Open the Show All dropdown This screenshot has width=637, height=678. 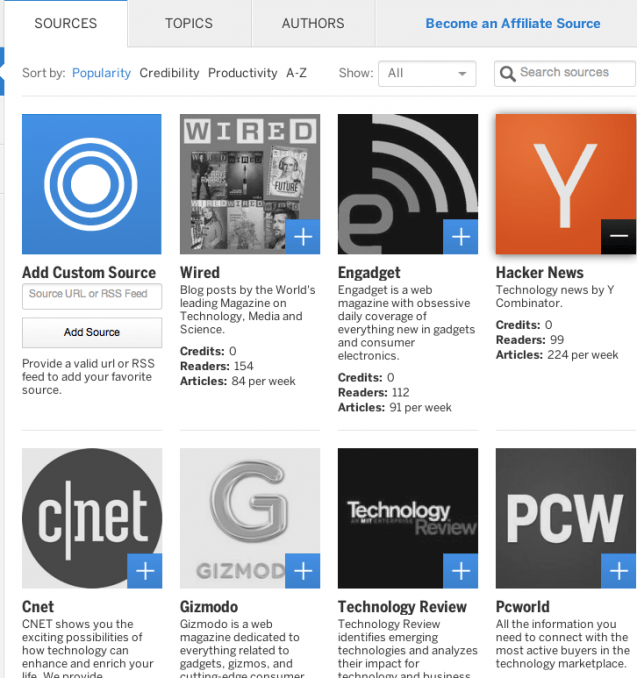(427, 74)
